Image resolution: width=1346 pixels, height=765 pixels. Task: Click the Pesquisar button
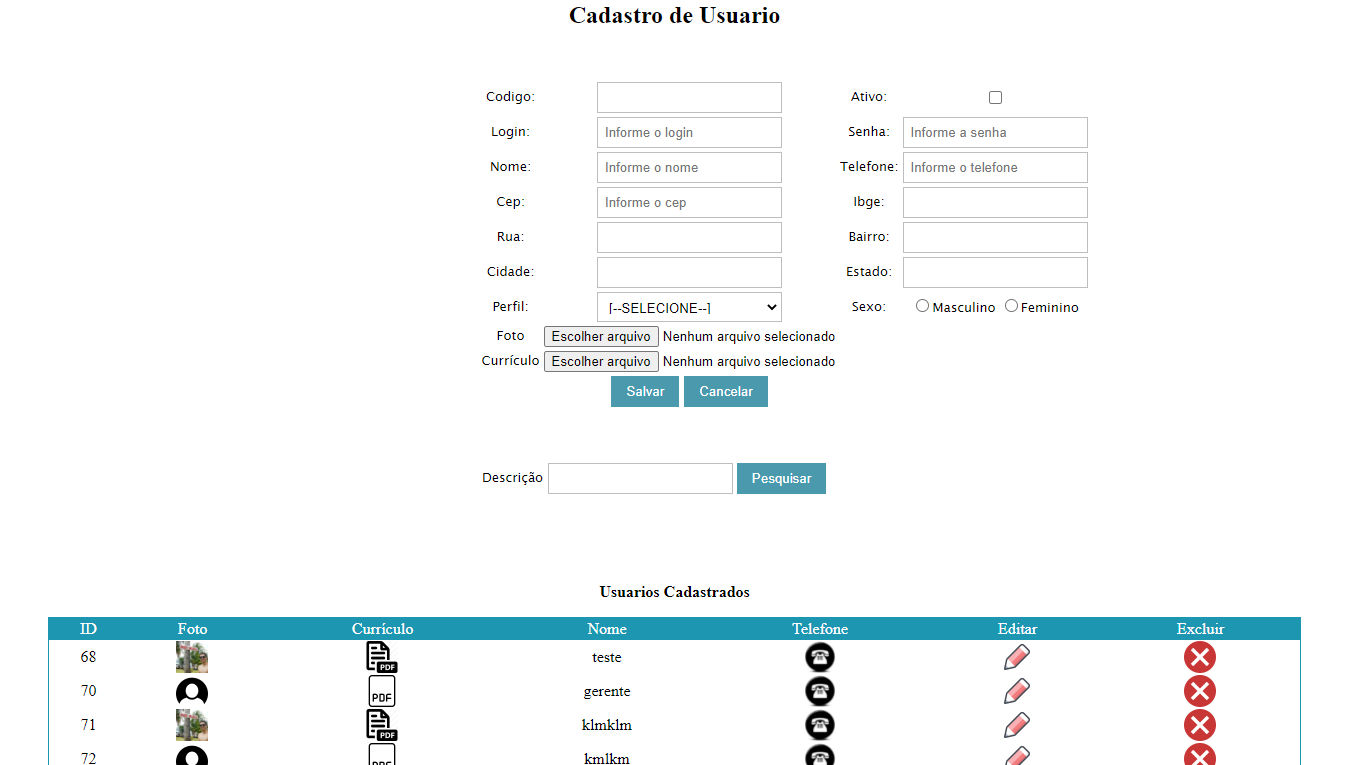point(781,478)
